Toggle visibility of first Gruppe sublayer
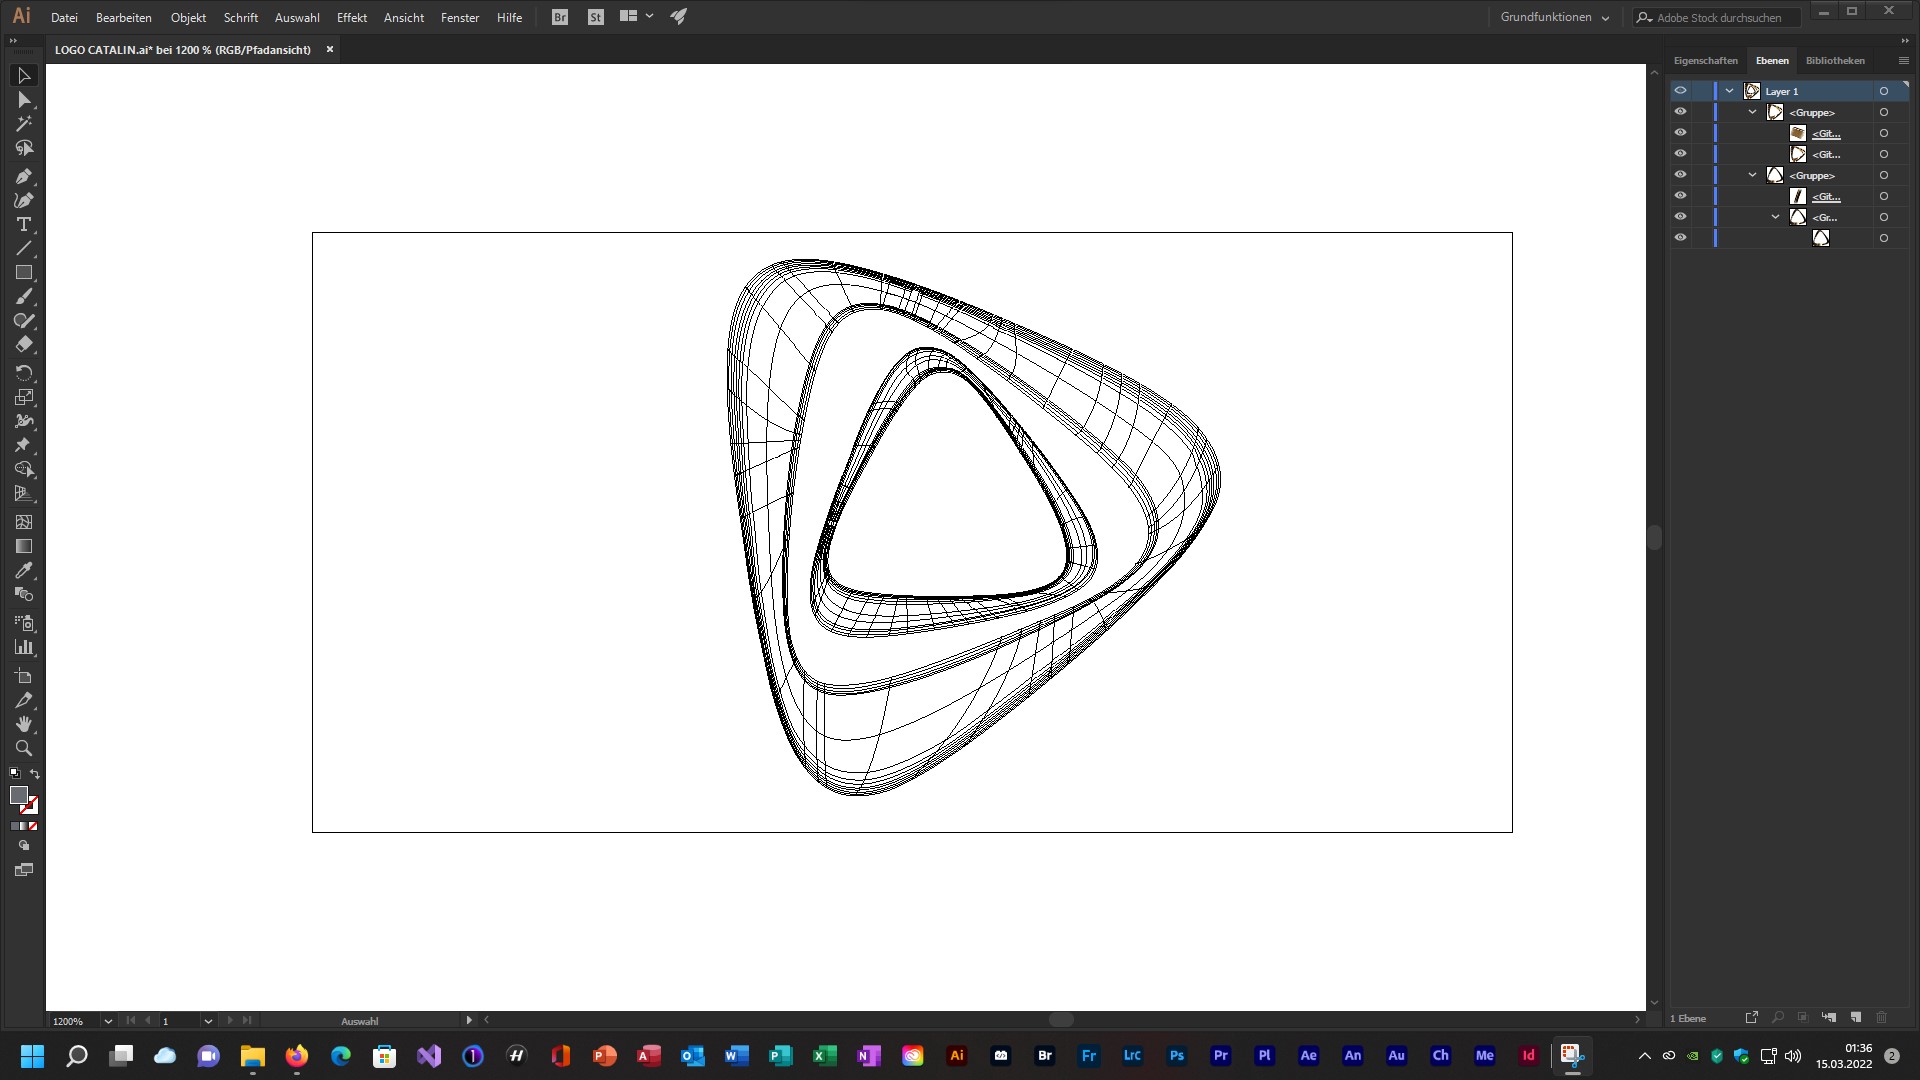 click(x=1680, y=112)
